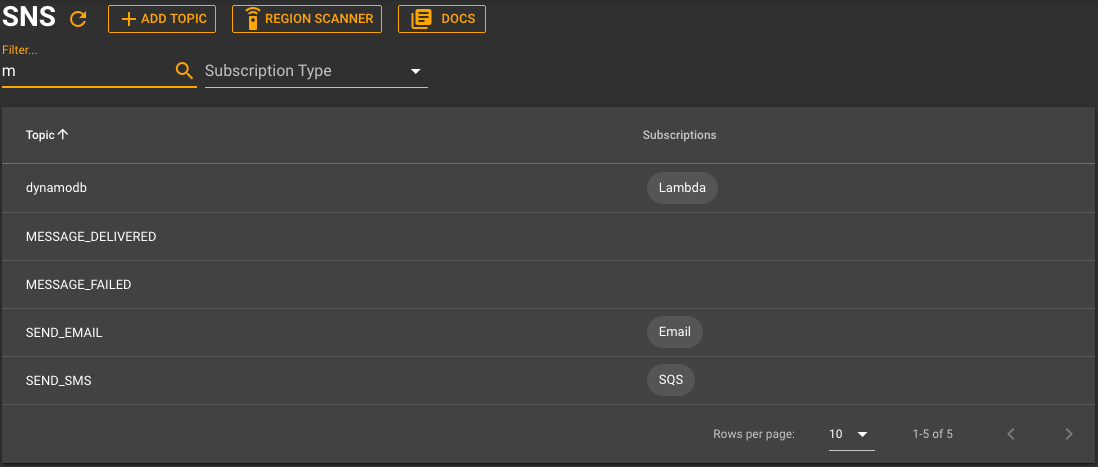
Task: Click the Region Scanner remote icon
Action: 253,19
